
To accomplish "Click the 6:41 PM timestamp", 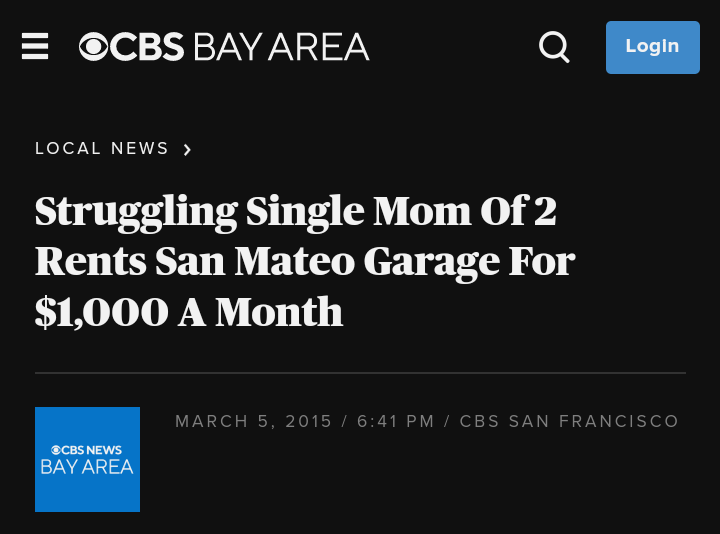I will pos(396,422).
